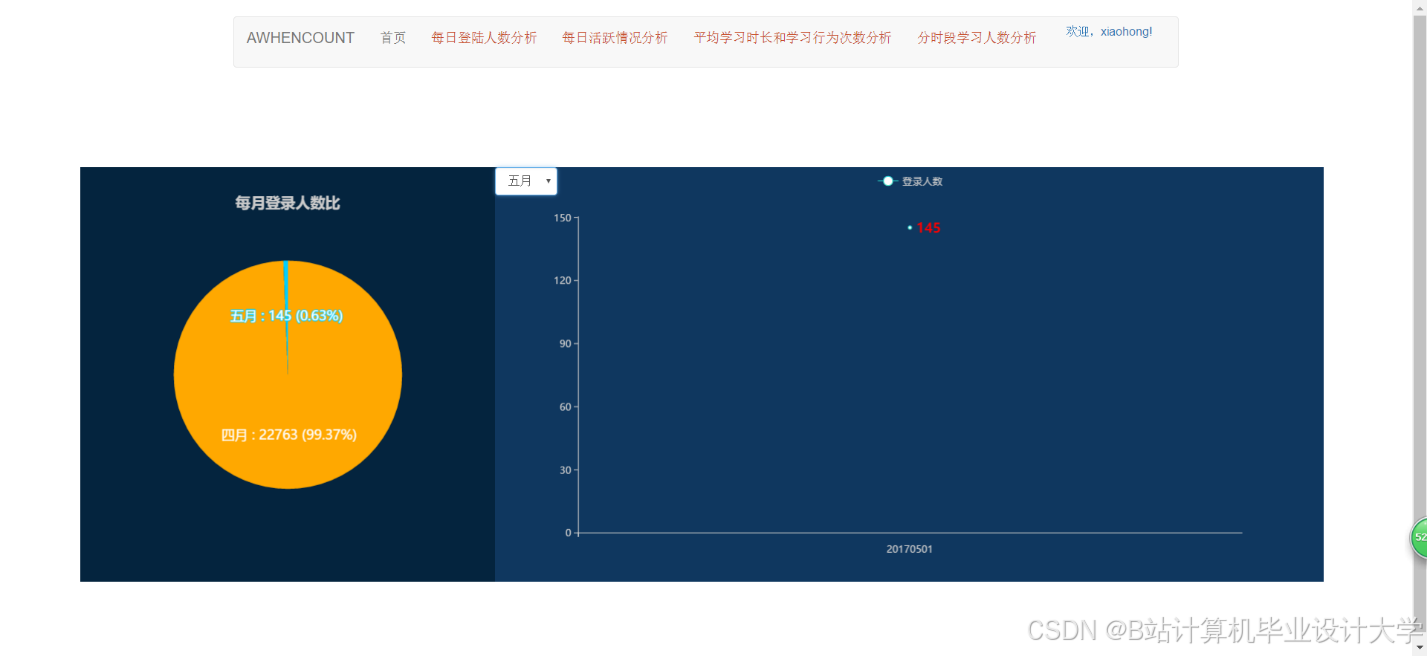1427x656 pixels.
Task: Click the 每月登录人数比 pie chart title
Action: click(x=287, y=202)
